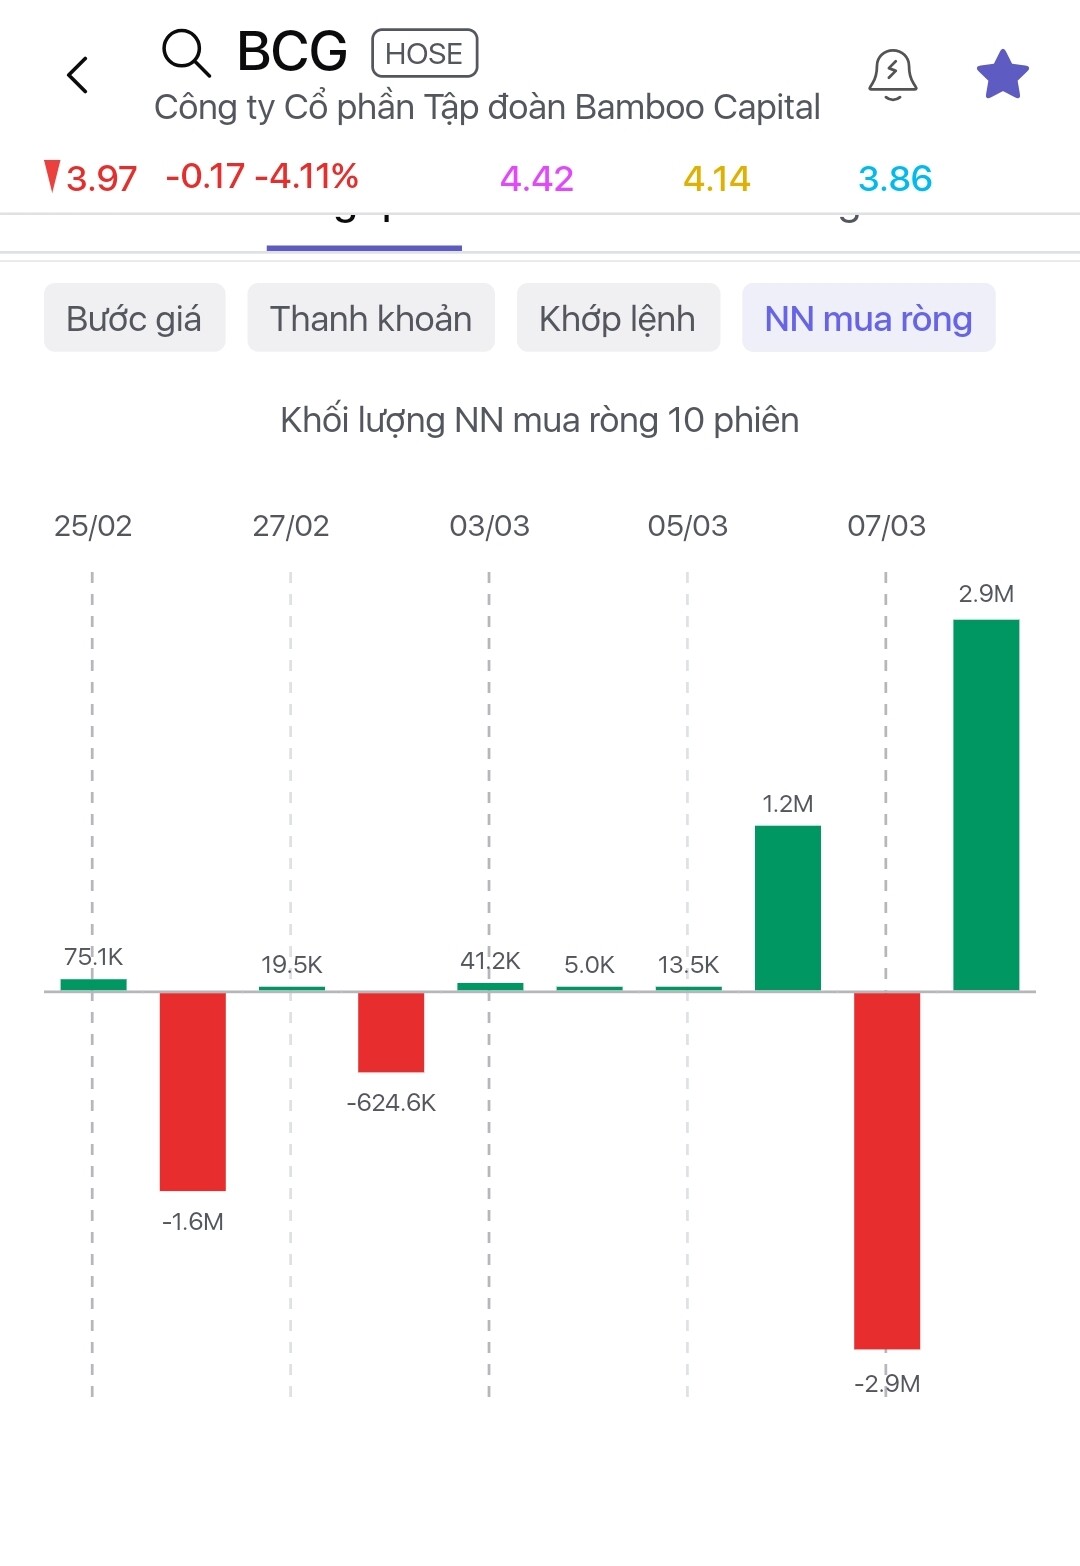Toggle the favorite star for BCG

1002,75
